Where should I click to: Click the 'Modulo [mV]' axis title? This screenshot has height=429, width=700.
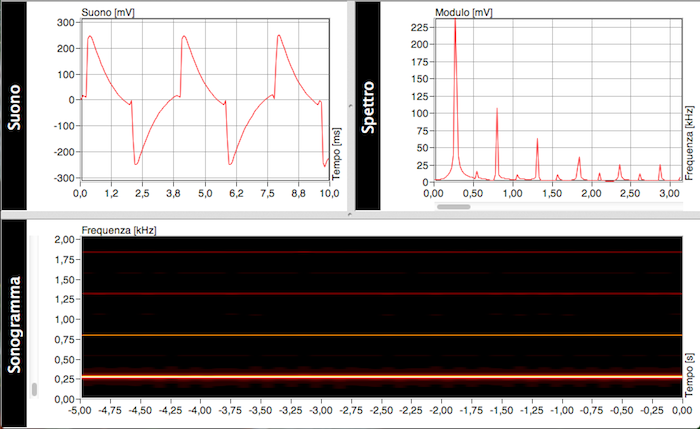tap(463, 12)
